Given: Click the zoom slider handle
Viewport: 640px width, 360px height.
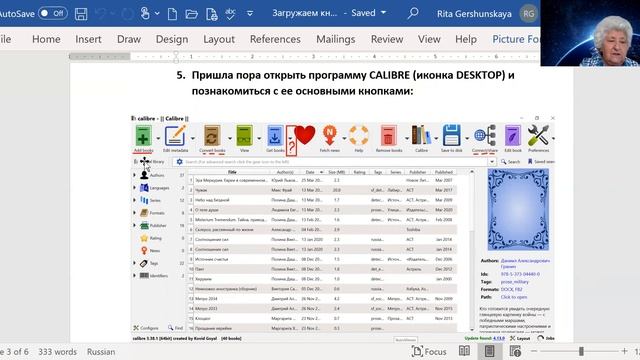Looking at the screenshot, I should 581,351.
